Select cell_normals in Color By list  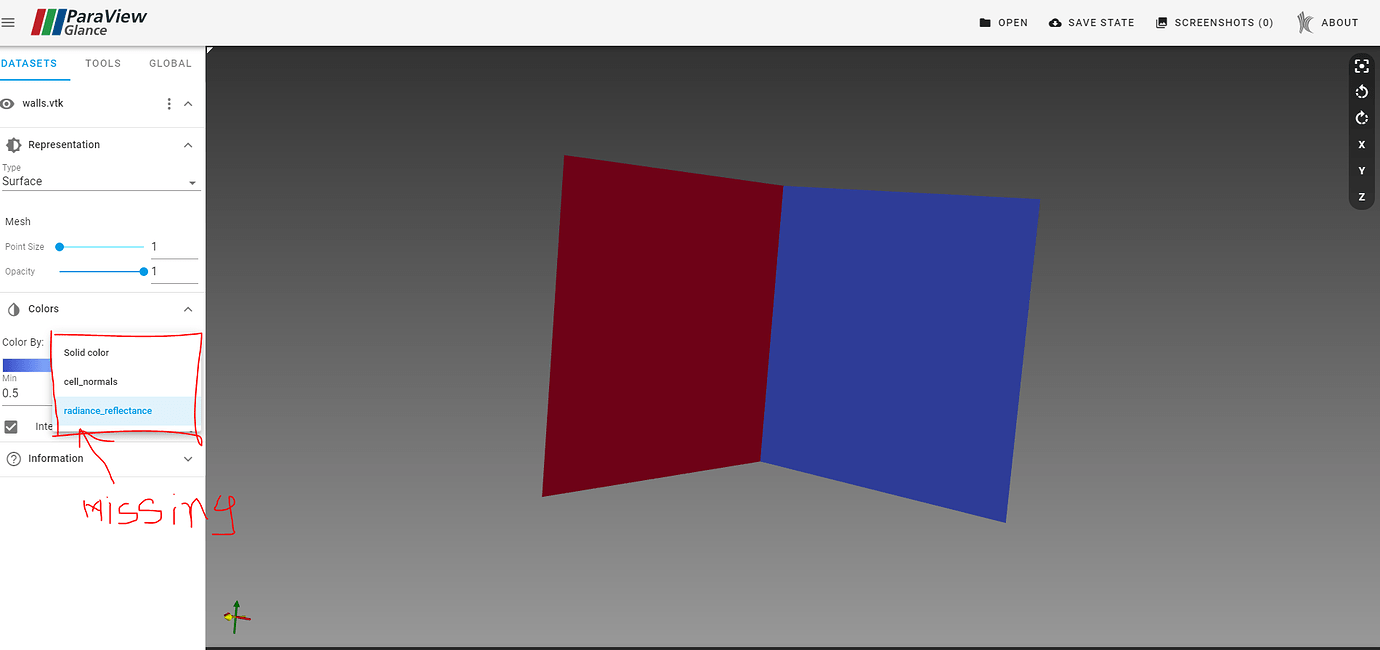127,382
